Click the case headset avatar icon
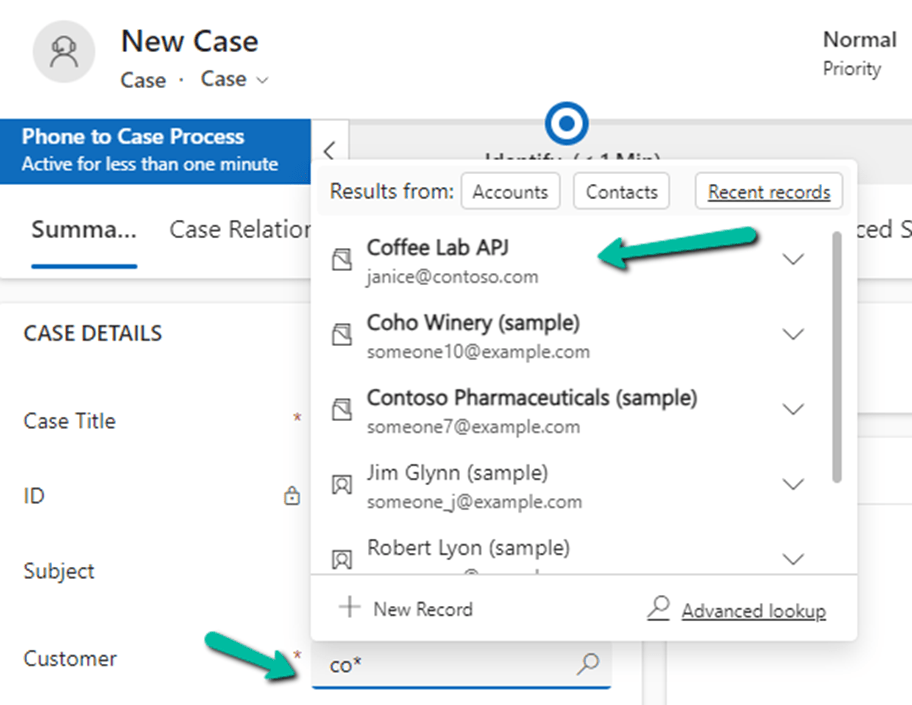Image resolution: width=912 pixels, height=705 pixels. point(64,53)
